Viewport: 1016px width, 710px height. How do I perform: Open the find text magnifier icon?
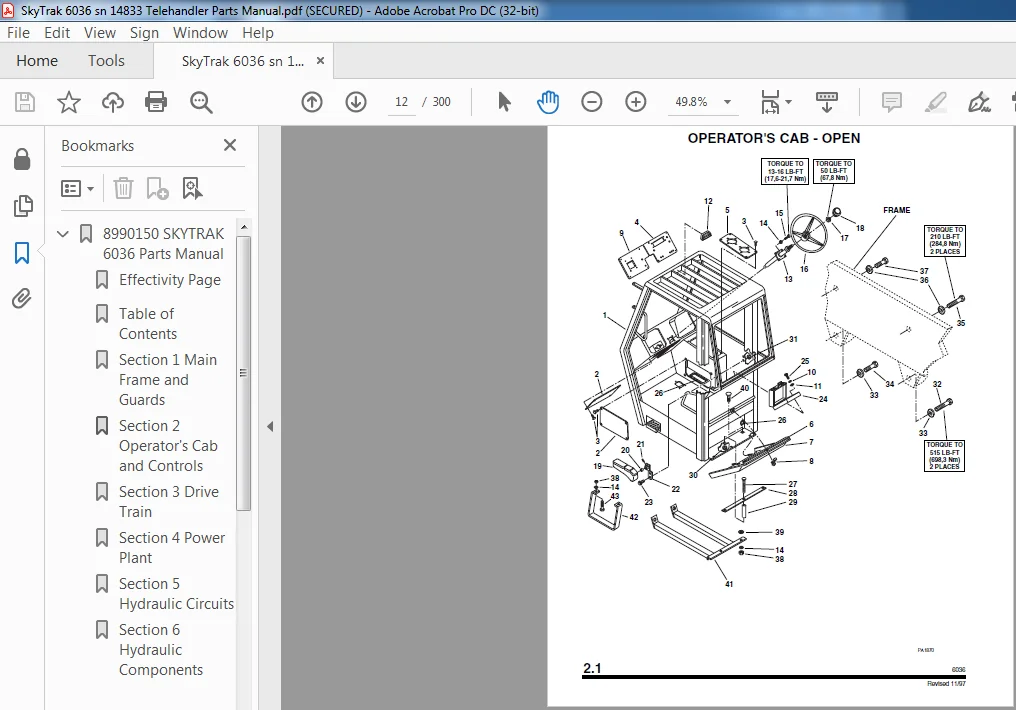[201, 102]
